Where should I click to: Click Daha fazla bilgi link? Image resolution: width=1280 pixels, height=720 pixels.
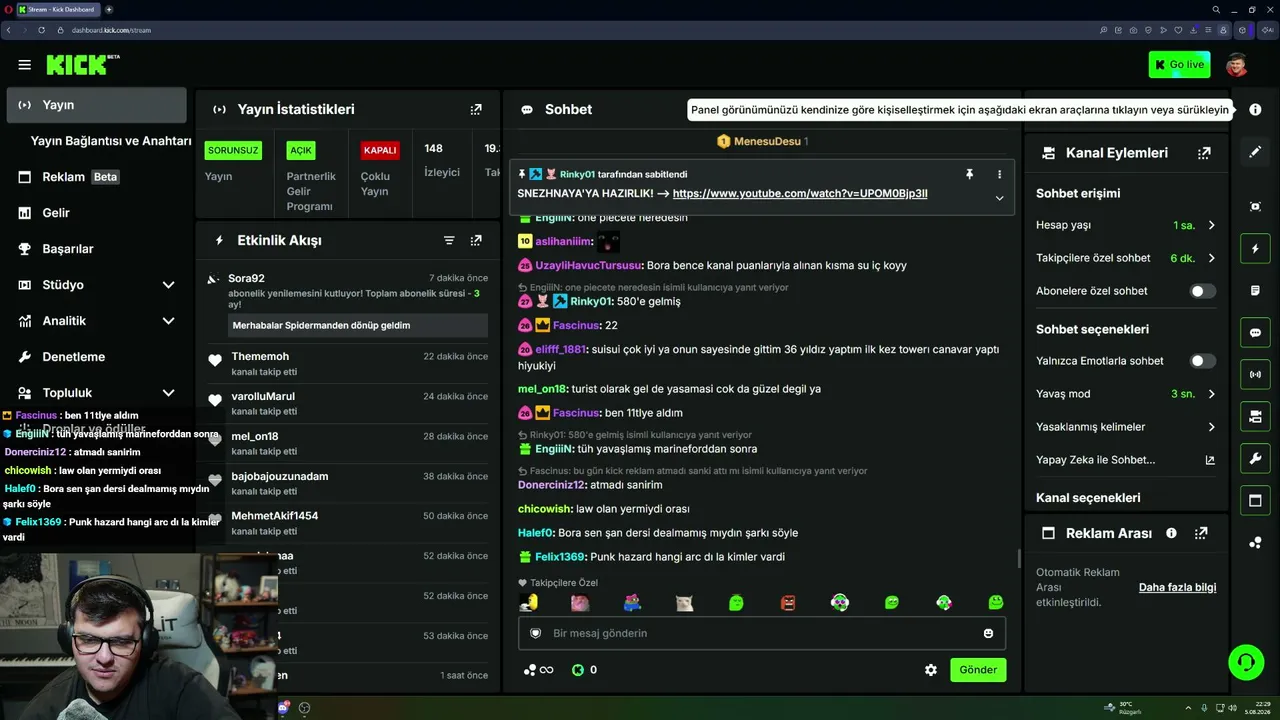click(x=1177, y=588)
